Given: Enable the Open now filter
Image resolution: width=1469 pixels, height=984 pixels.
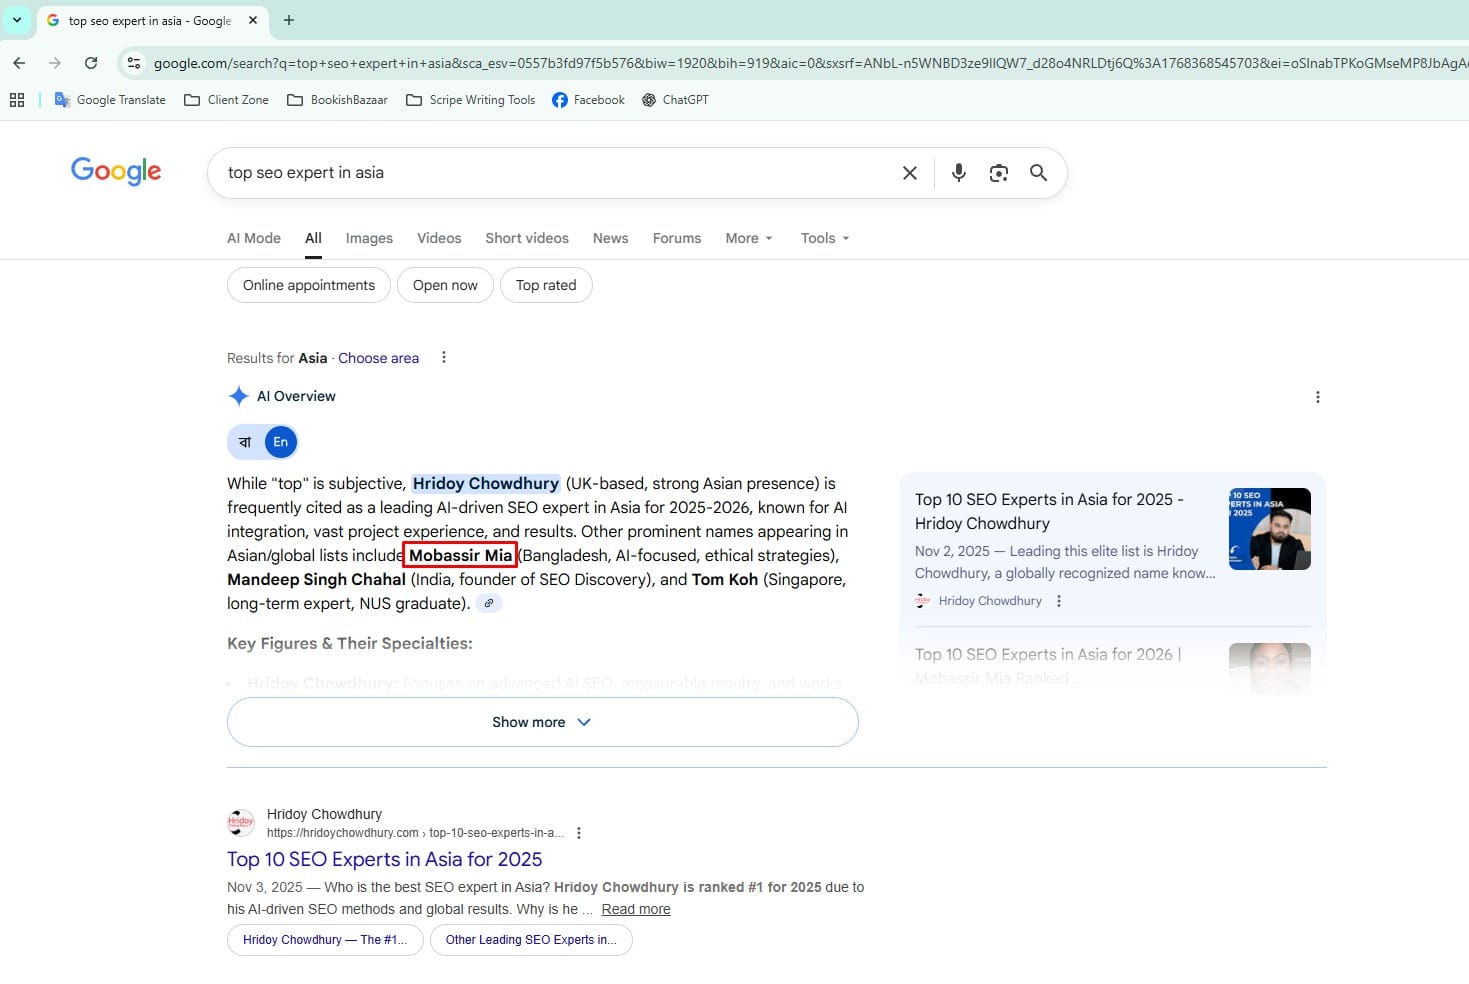Looking at the screenshot, I should point(444,285).
